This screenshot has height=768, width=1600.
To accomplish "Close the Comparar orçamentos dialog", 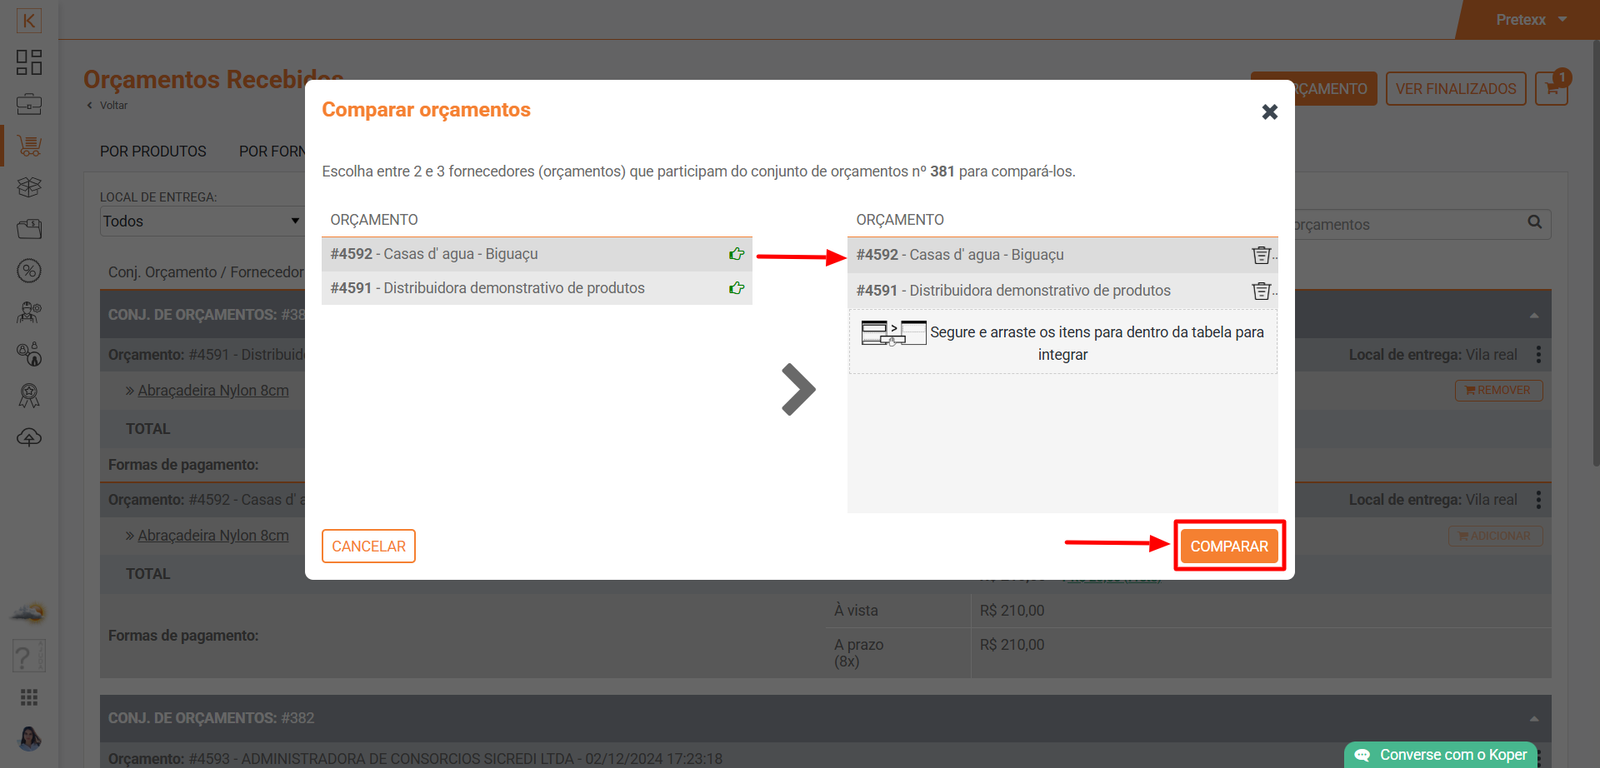I will pos(1269,112).
